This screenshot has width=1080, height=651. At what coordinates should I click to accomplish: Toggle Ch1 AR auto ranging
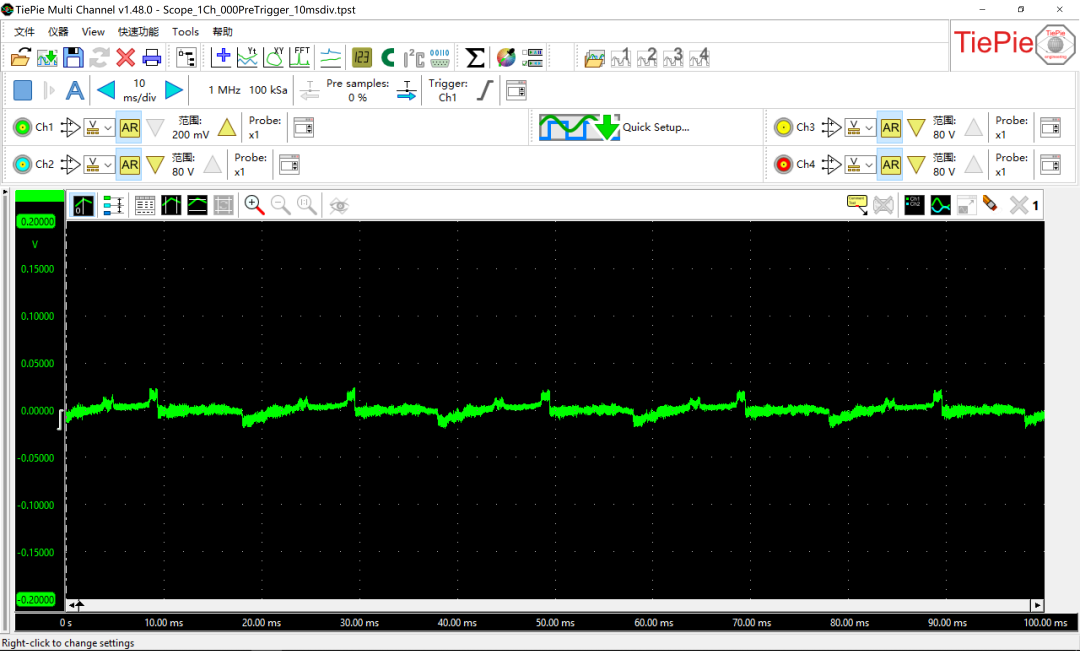pyautogui.click(x=129, y=127)
